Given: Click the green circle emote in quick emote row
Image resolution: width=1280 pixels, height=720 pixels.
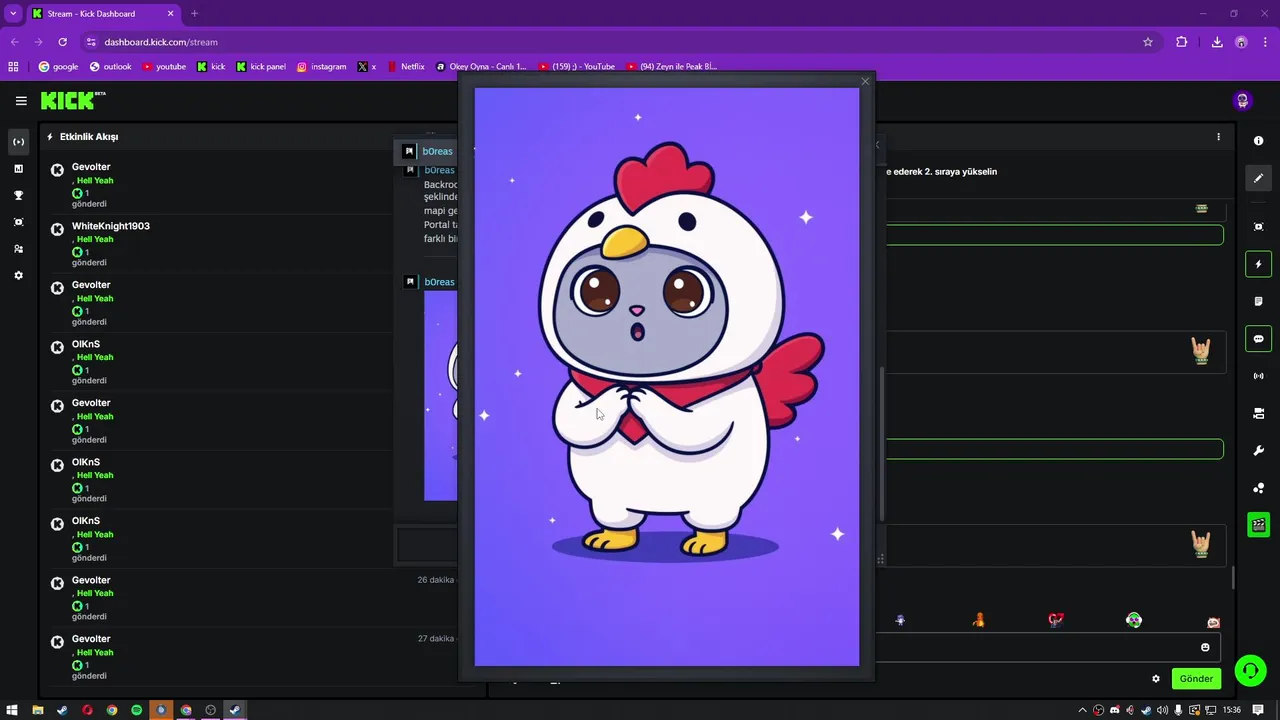Looking at the screenshot, I should click(1133, 620).
